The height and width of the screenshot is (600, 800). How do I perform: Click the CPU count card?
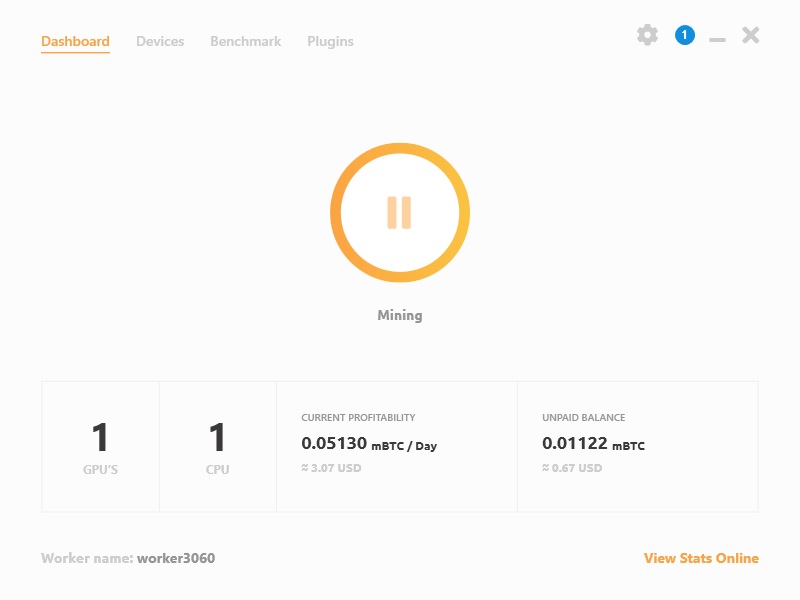point(218,446)
